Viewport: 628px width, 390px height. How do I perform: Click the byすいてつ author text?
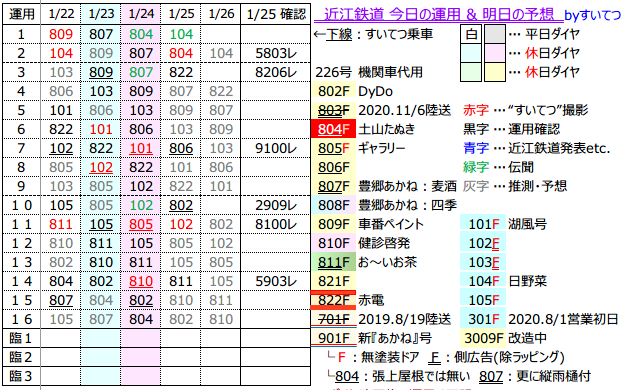tap(593, 16)
